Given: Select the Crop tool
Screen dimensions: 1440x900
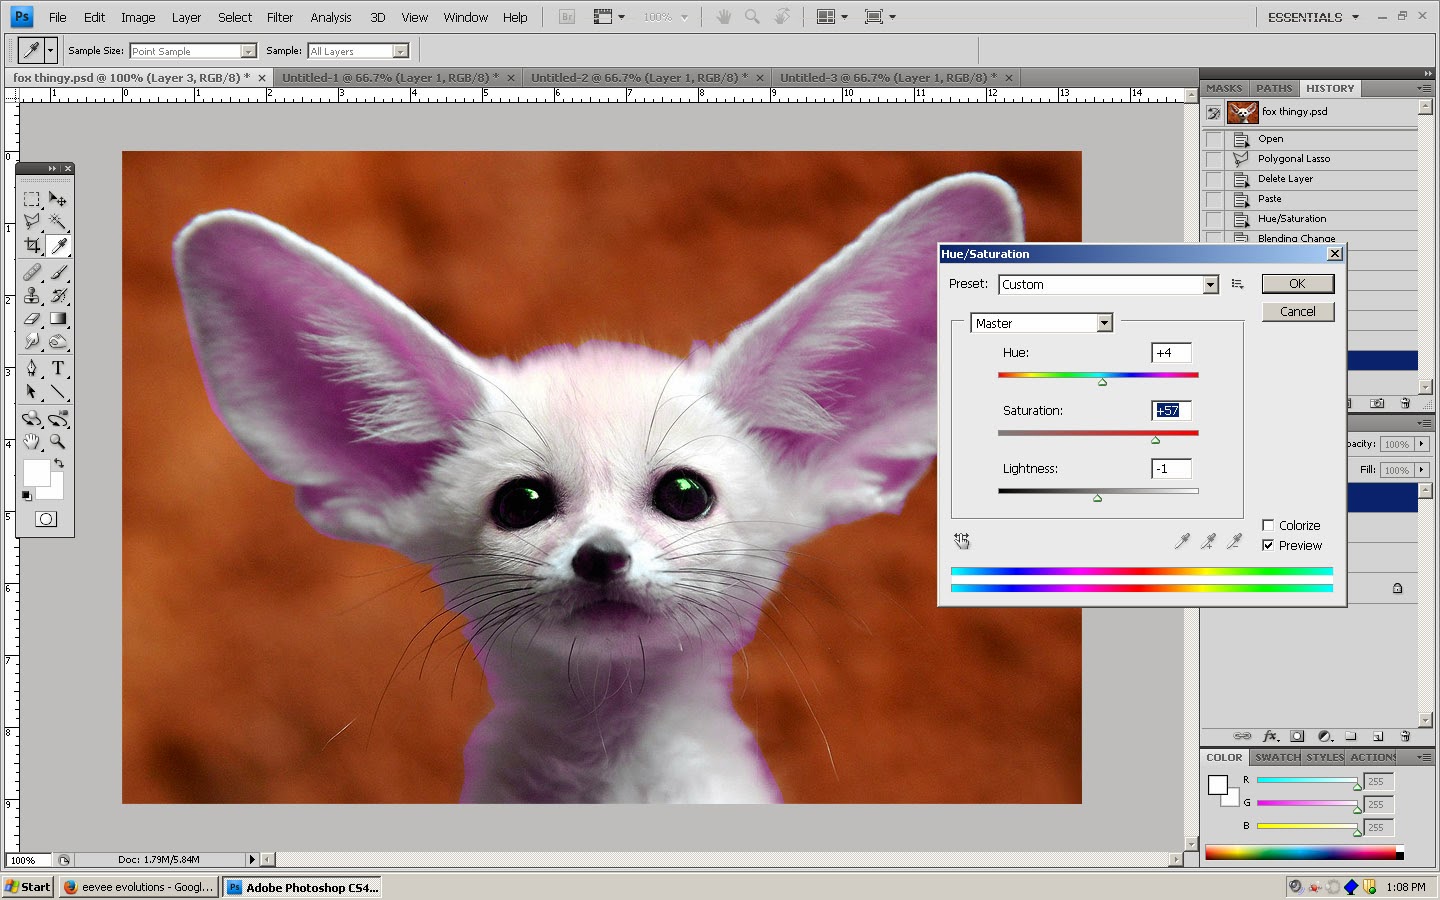Looking at the screenshot, I should 32,245.
